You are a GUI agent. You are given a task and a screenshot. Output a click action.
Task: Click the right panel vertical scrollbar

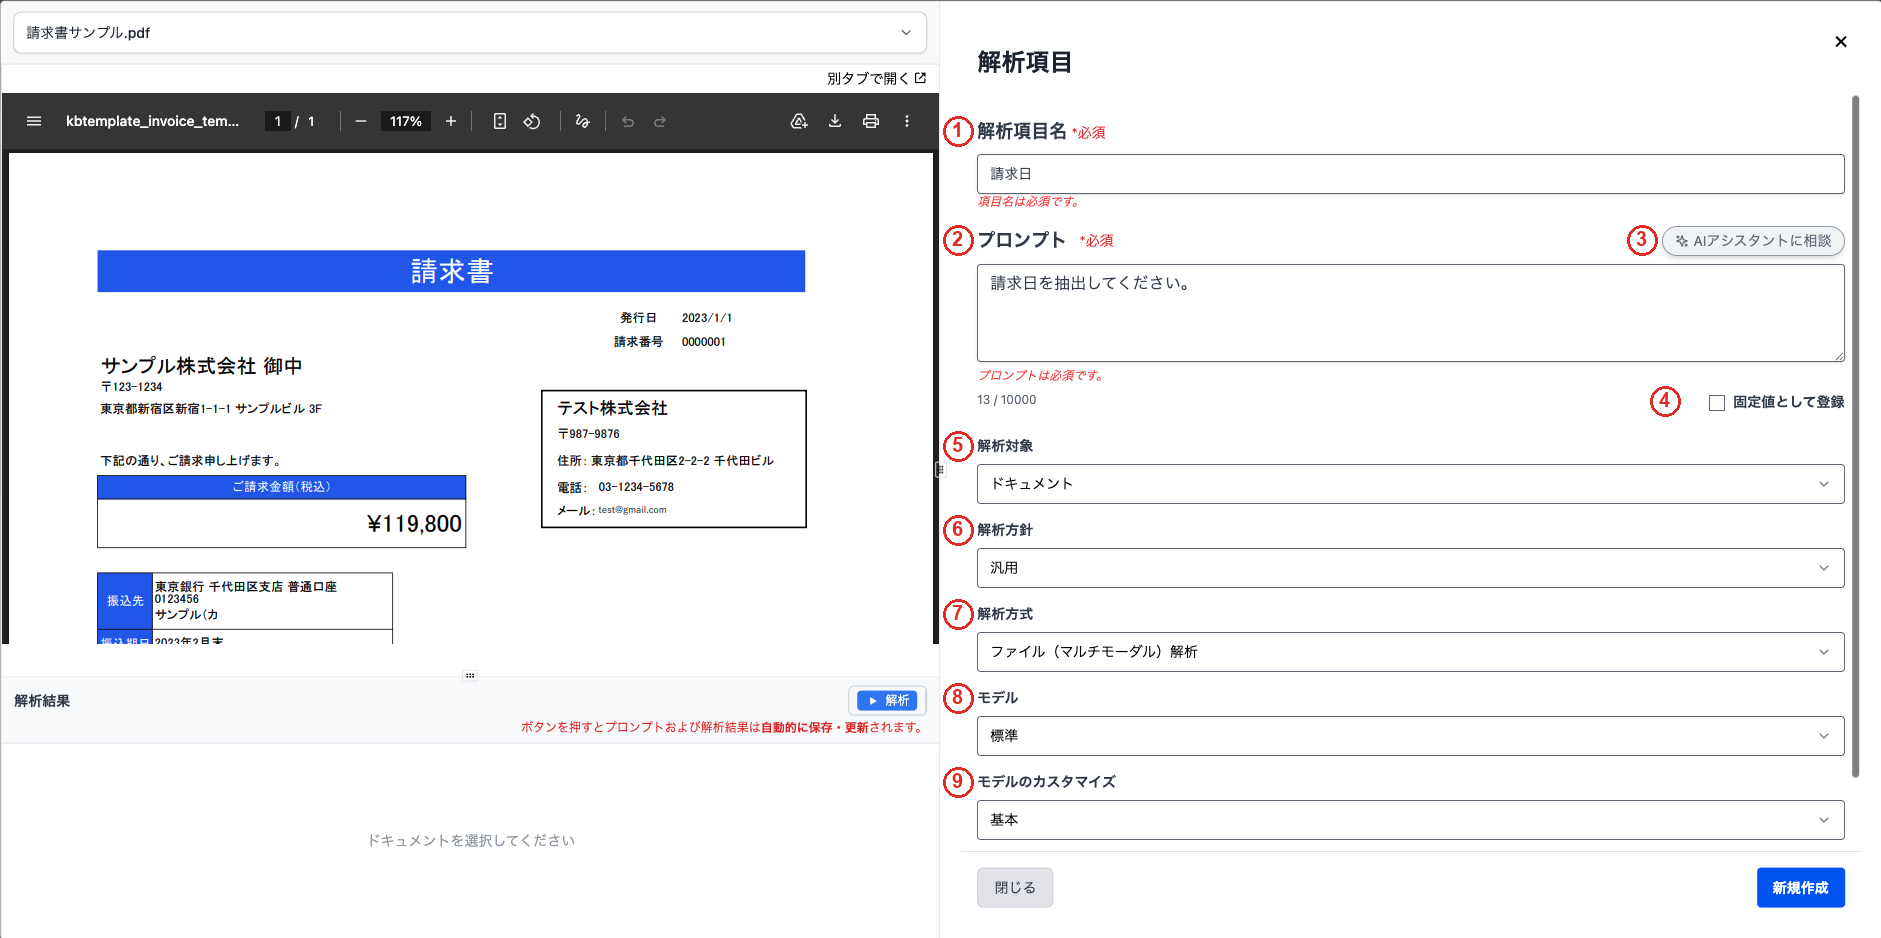coord(1855,435)
